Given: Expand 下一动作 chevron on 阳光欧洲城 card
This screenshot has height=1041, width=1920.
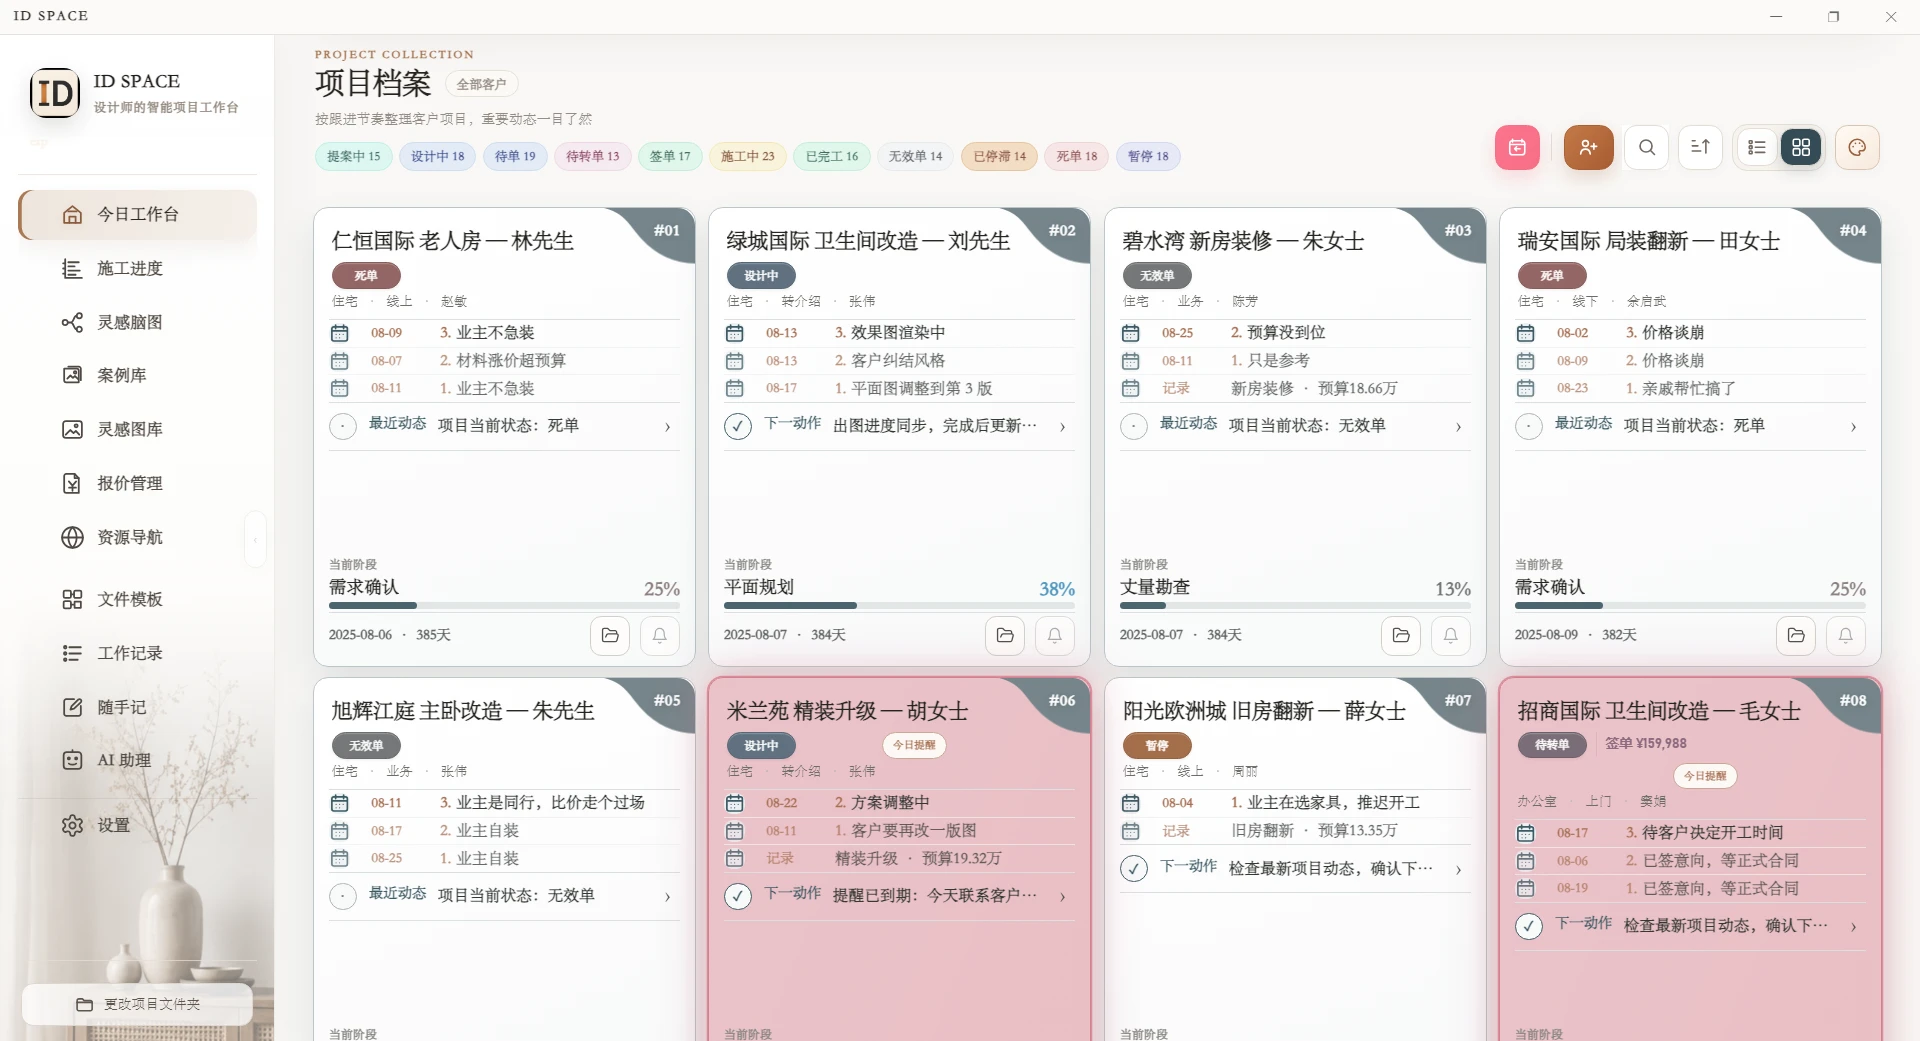Looking at the screenshot, I should (1459, 870).
